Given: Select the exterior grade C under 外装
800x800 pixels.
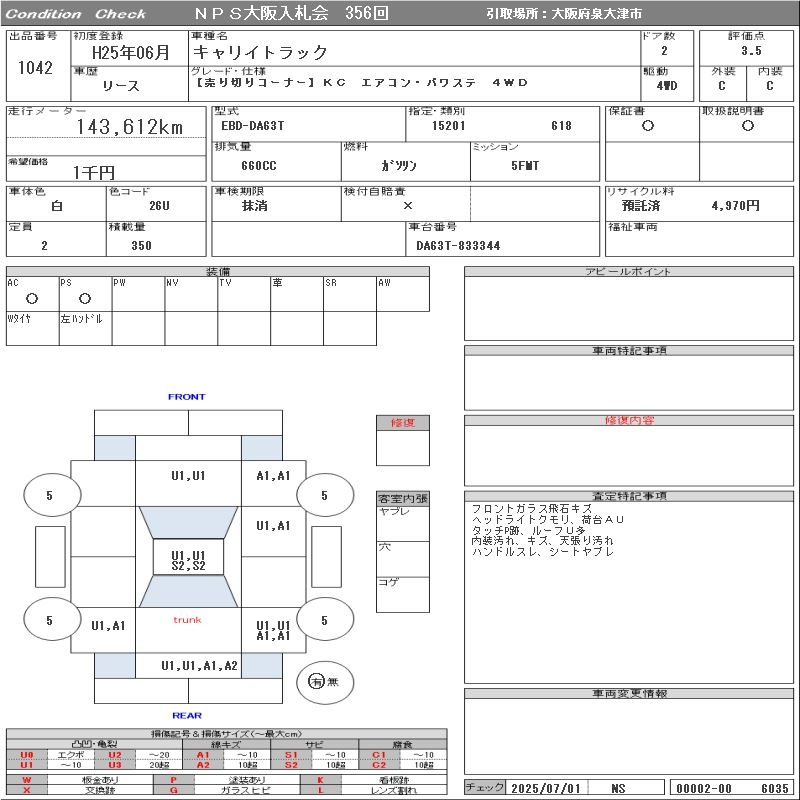Looking at the screenshot, I should click(x=721, y=86).
